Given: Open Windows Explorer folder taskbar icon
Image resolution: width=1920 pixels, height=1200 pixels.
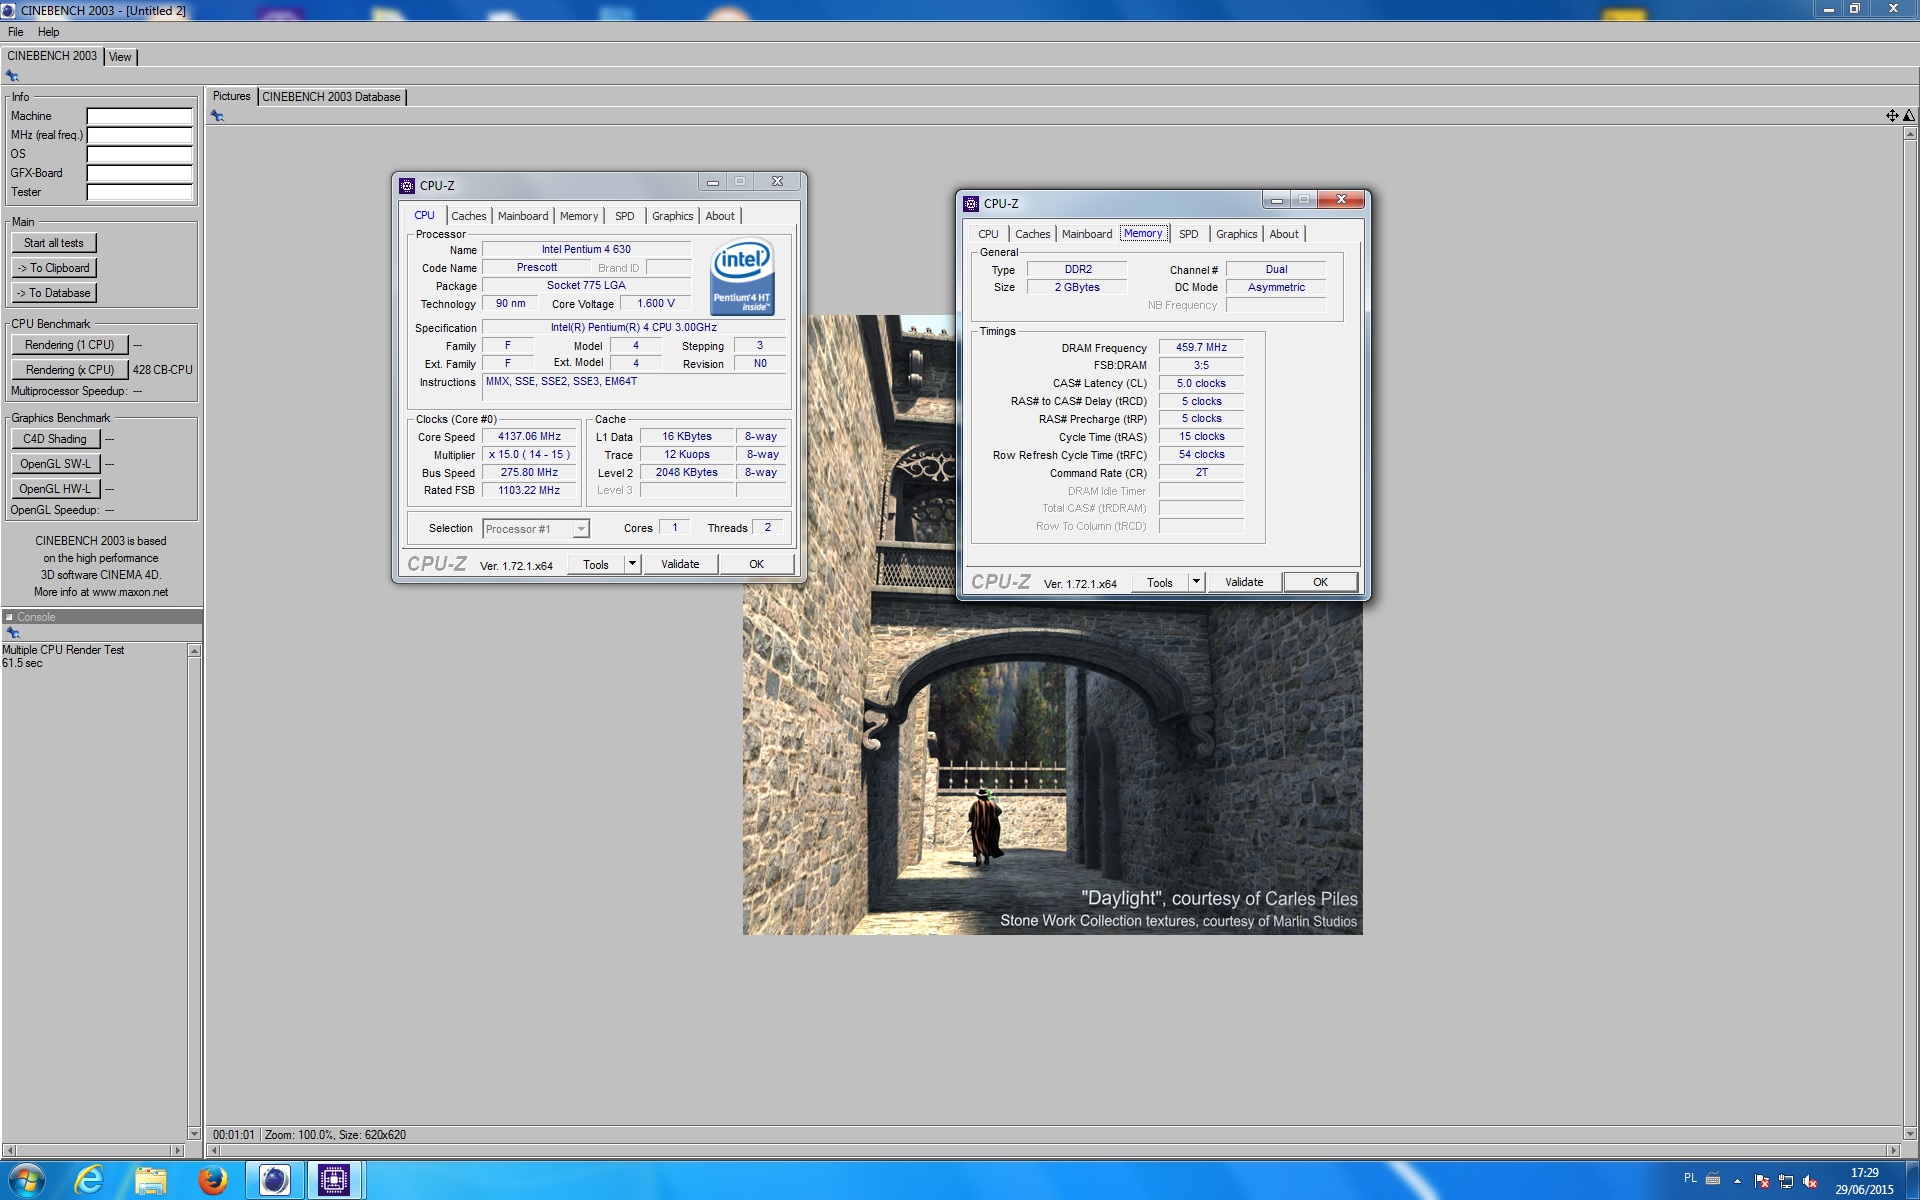Looking at the screenshot, I should [x=150, y=1181].
